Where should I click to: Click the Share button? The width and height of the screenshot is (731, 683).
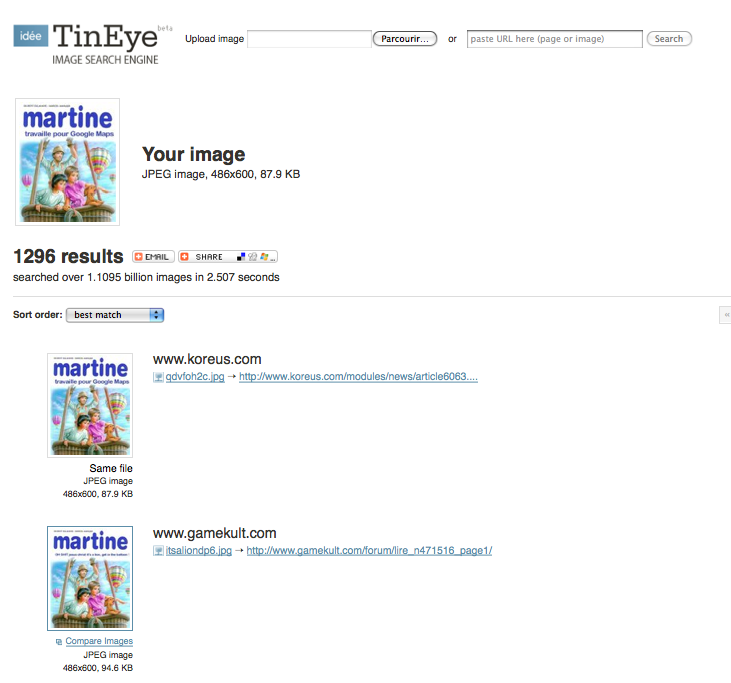[228, 257]
